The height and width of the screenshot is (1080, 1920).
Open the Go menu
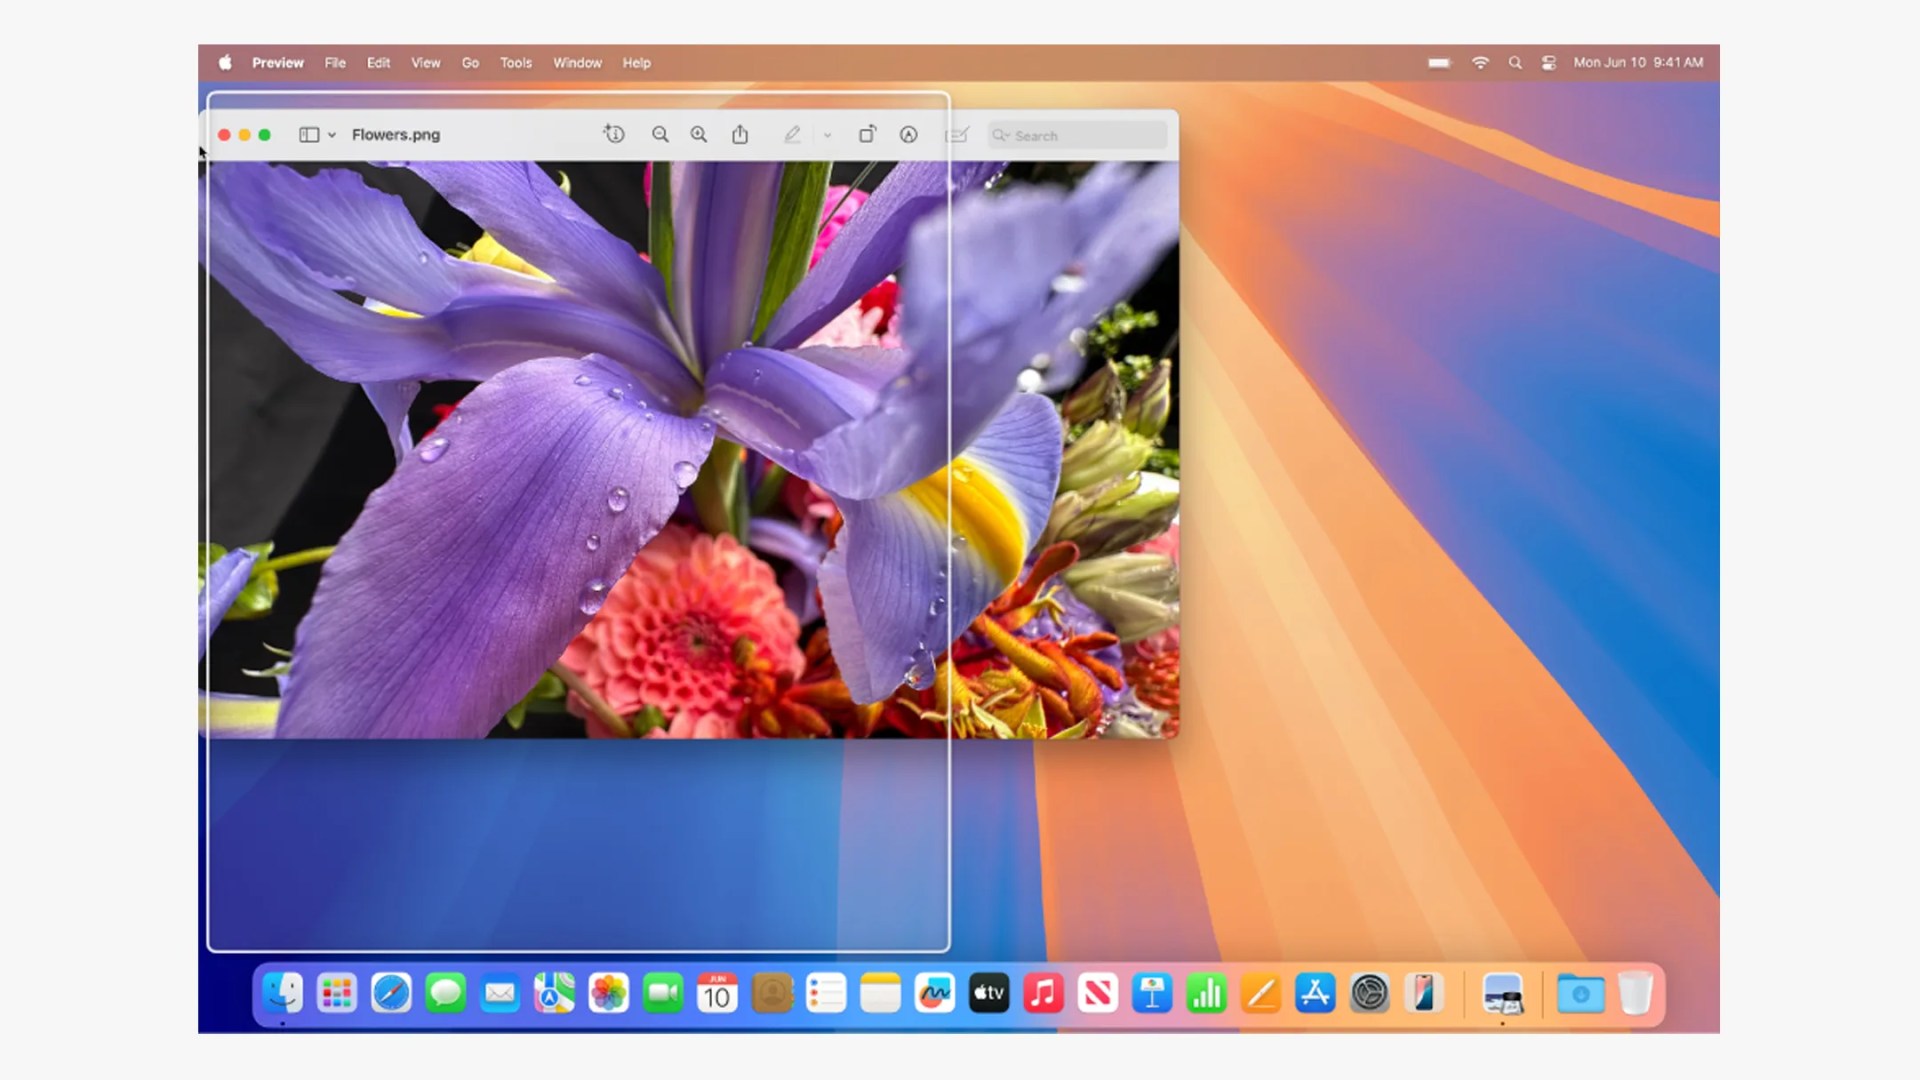pyautogui.click(x=470, y=62)
